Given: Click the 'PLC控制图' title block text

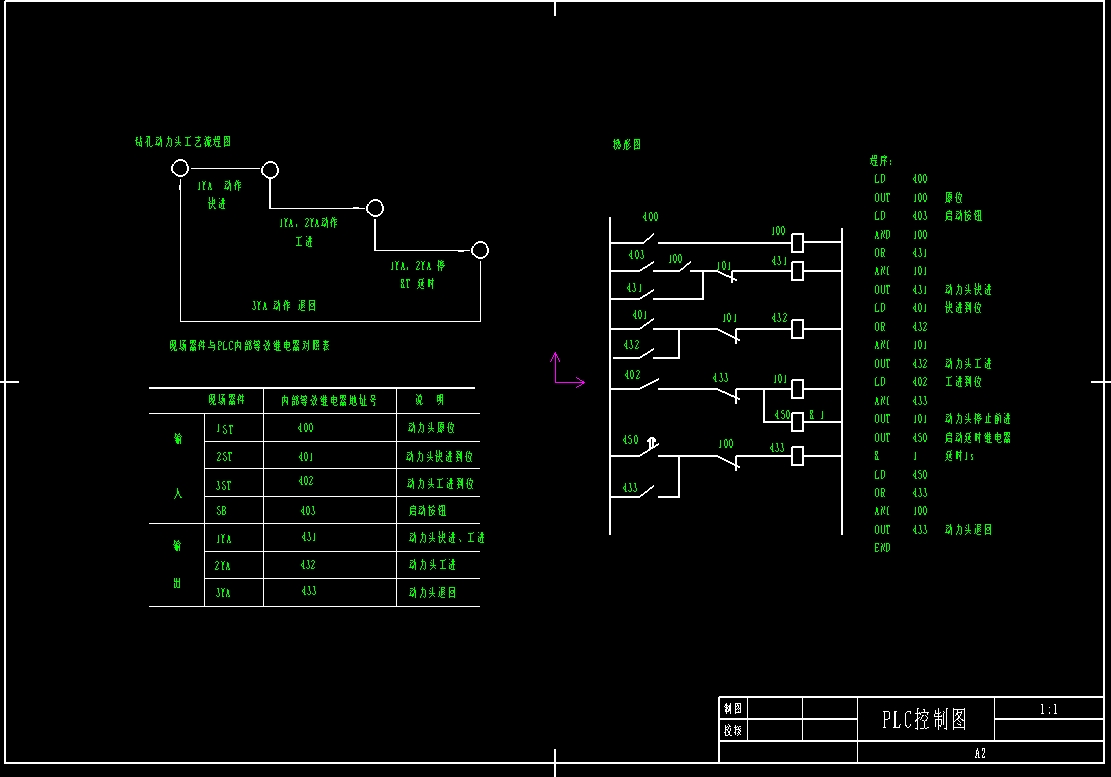Looking at the screenshot, I should (924, 720).
